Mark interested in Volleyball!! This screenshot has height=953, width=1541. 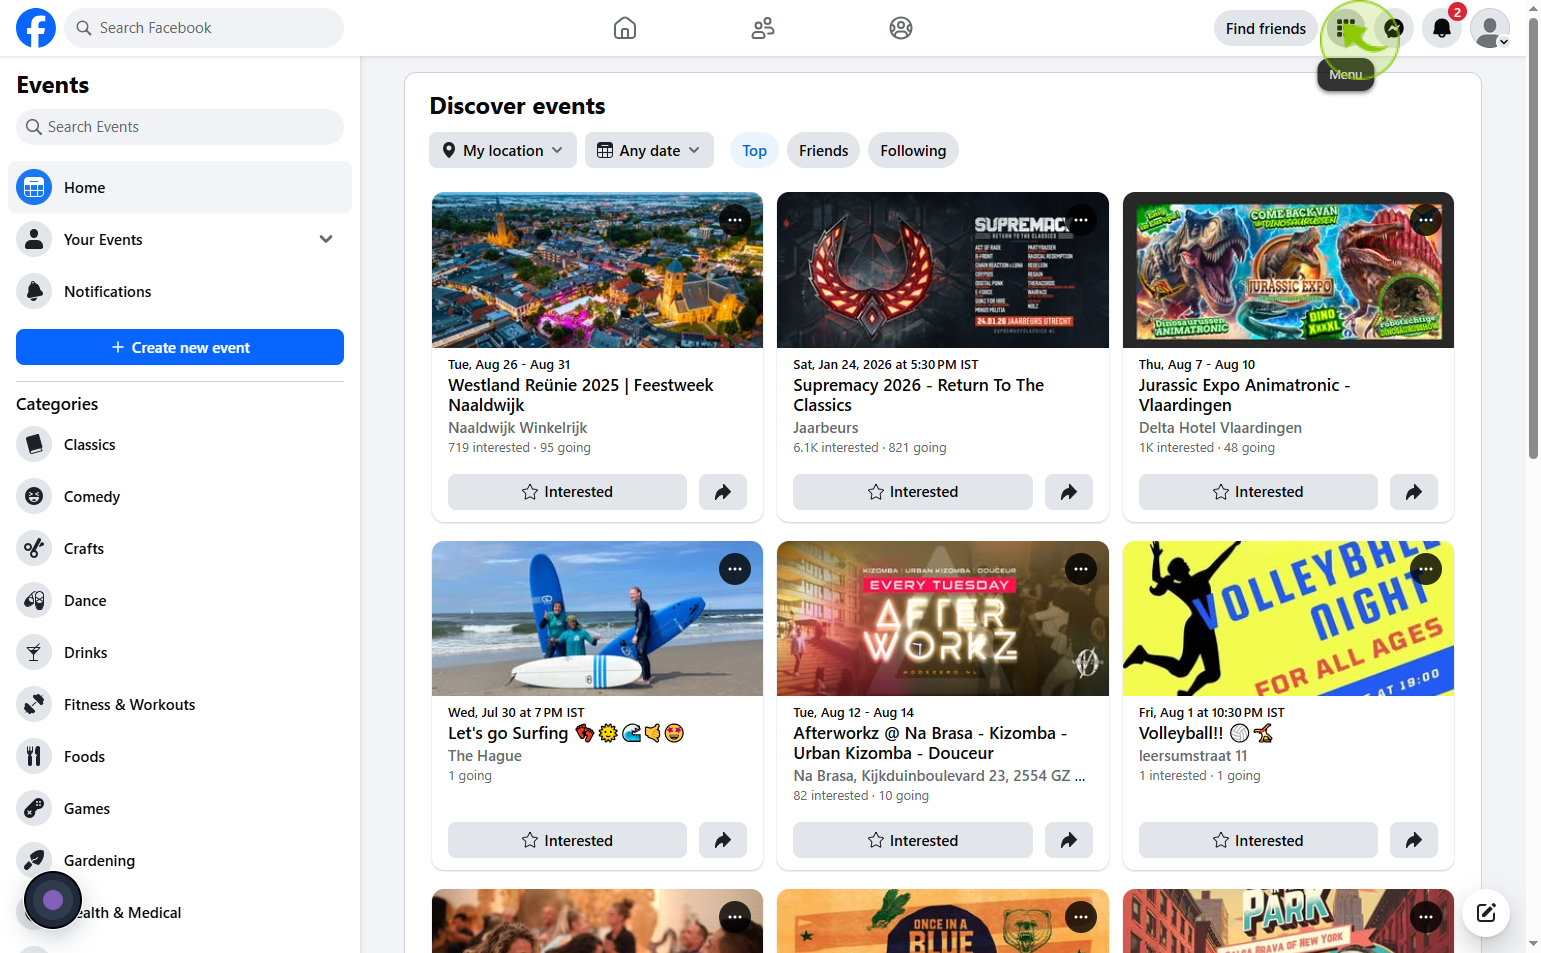[x=1258, y=840]
